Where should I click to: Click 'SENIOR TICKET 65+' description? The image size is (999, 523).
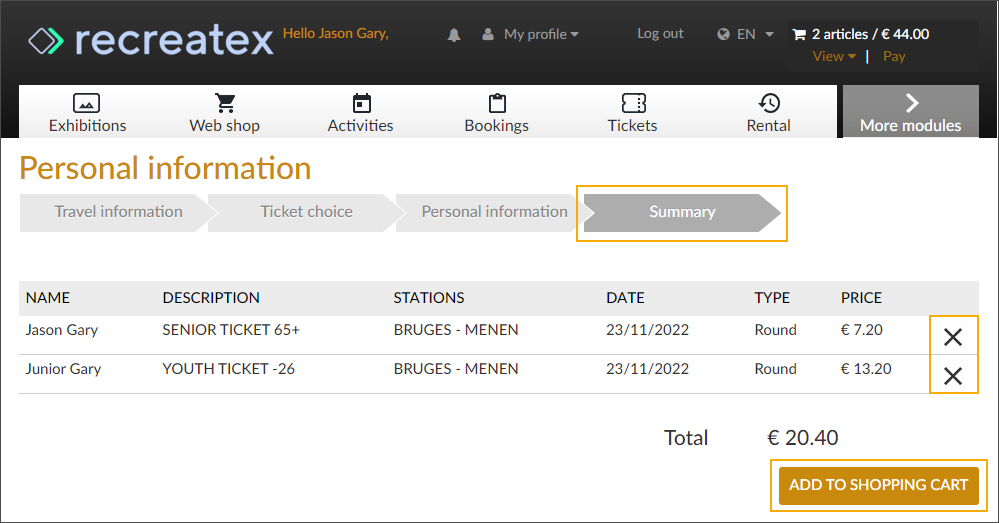(x=231, y=330)
